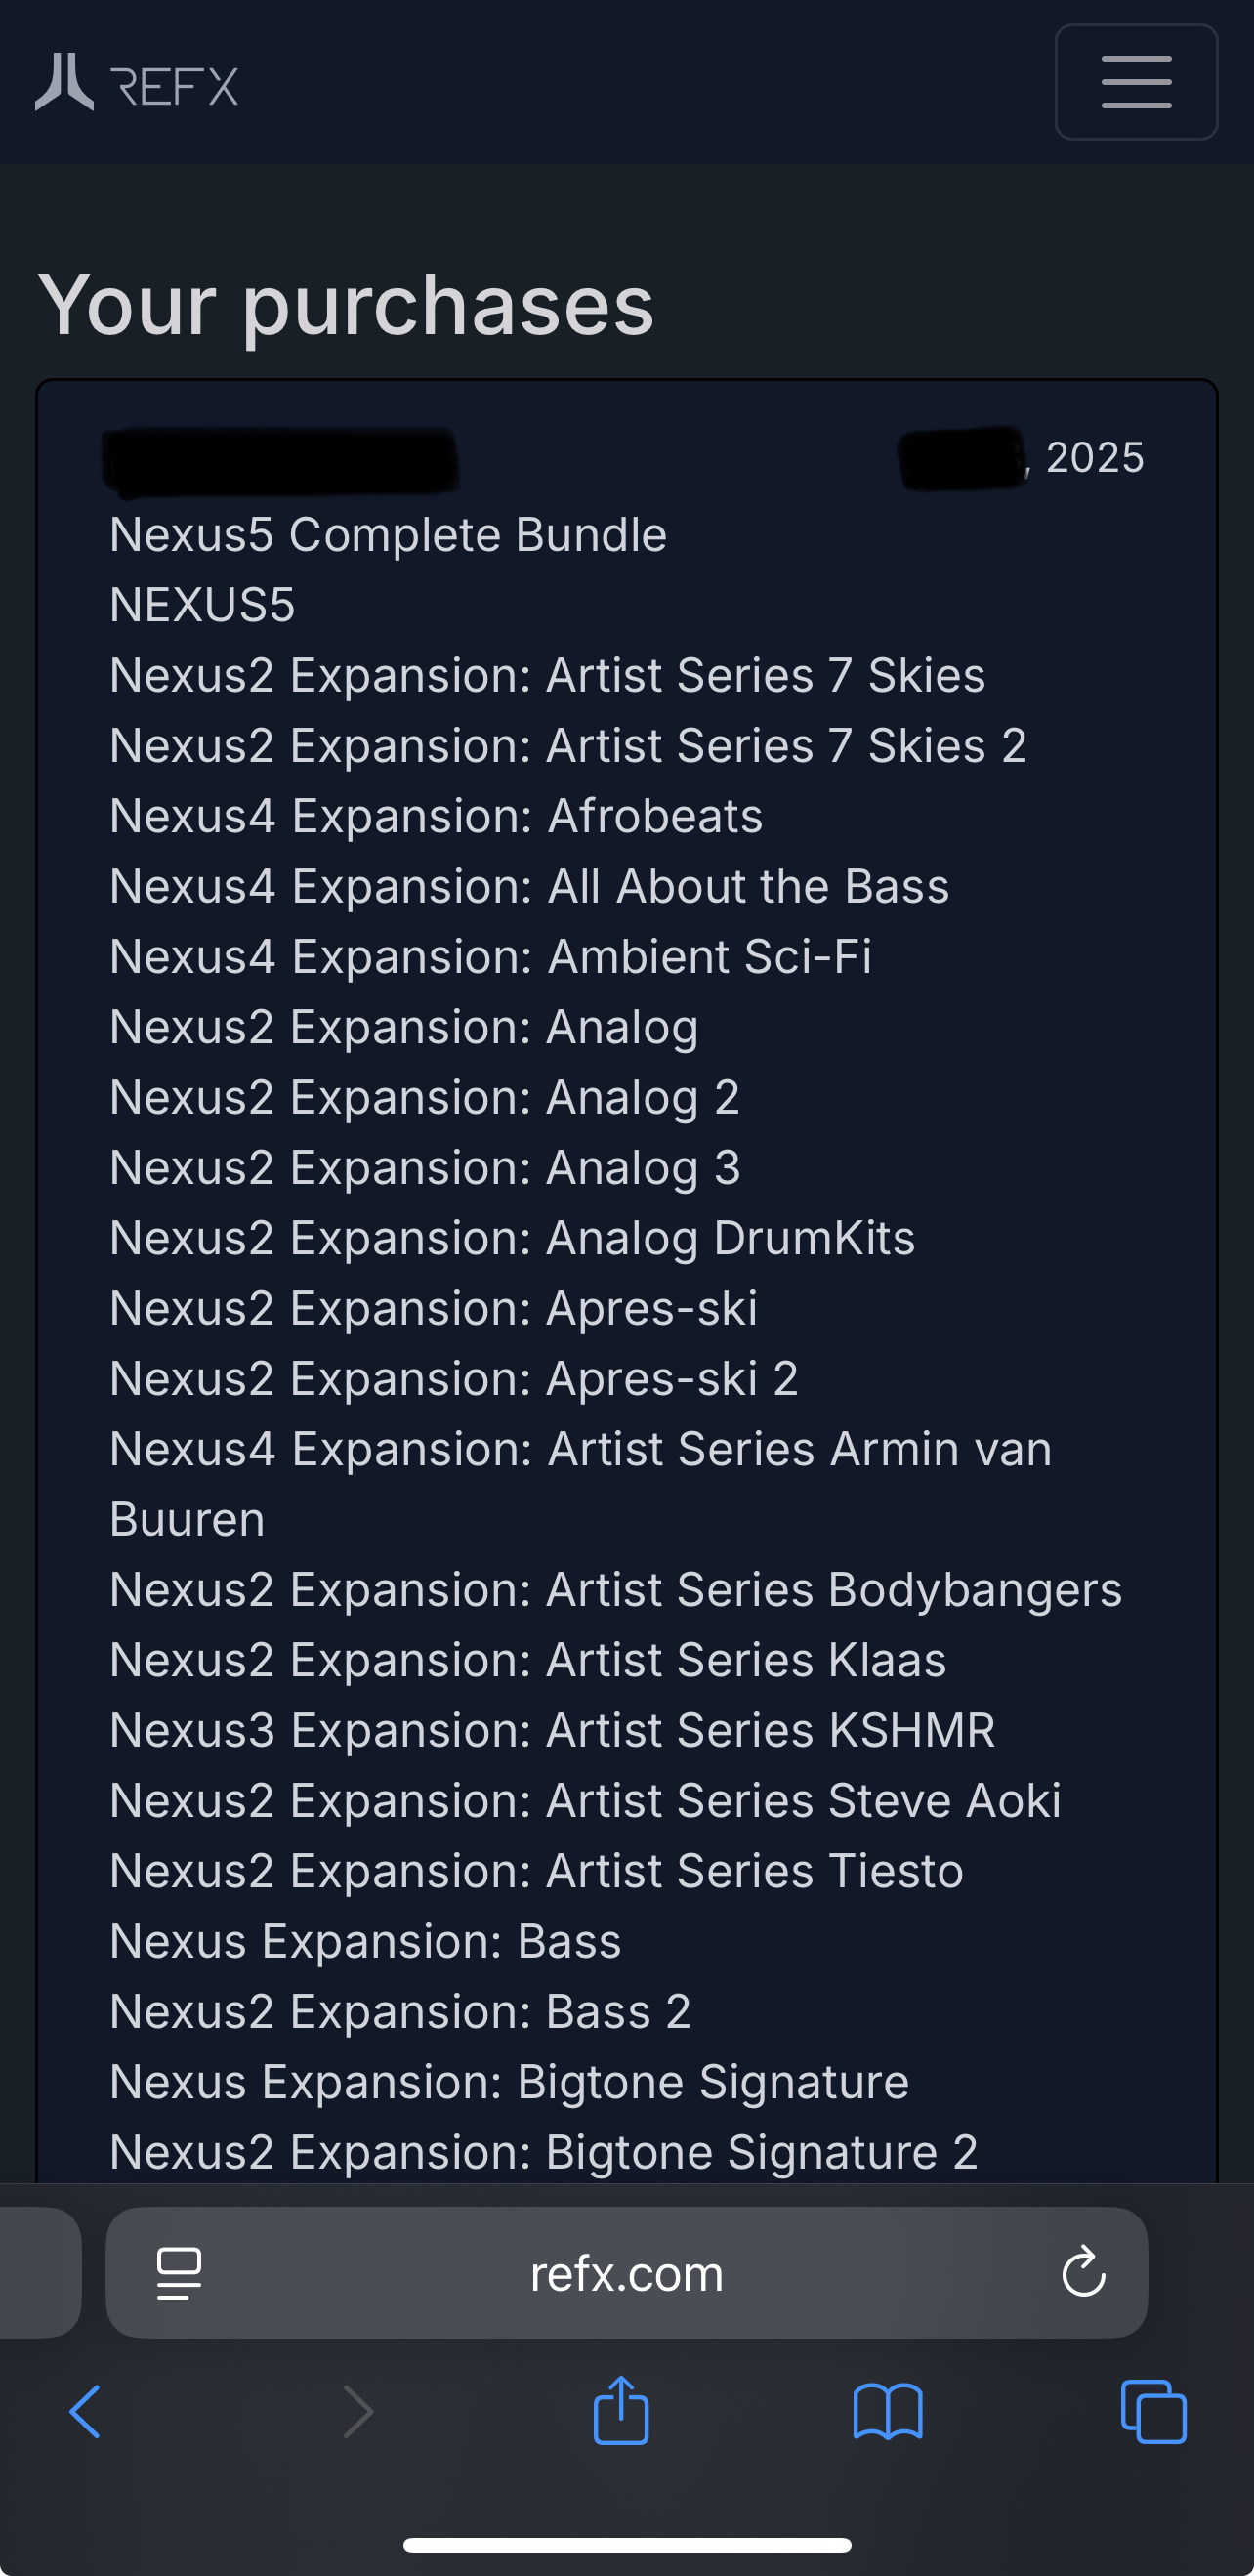Viewport: 1254px width, 2576px height.
Task: Choose Nexus Expansion: Bigtone Signature
Action: [x=509, y=2081]
